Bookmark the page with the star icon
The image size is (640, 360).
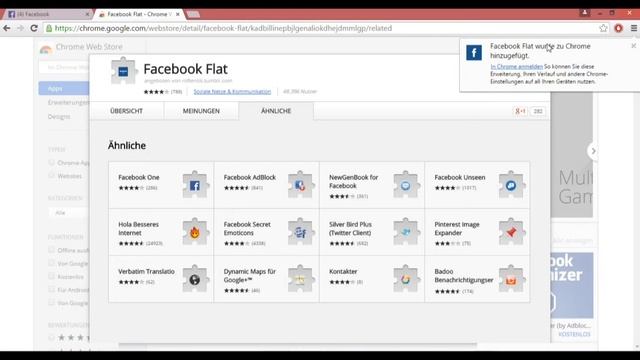pos(604,28)
